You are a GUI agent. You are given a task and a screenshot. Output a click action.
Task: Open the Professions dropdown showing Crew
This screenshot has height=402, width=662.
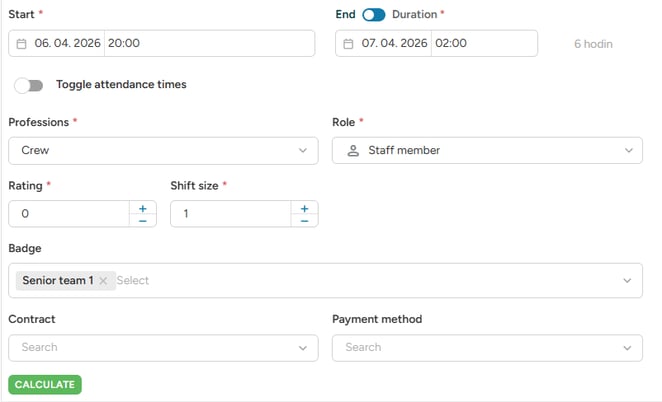(x=162, y=151)
